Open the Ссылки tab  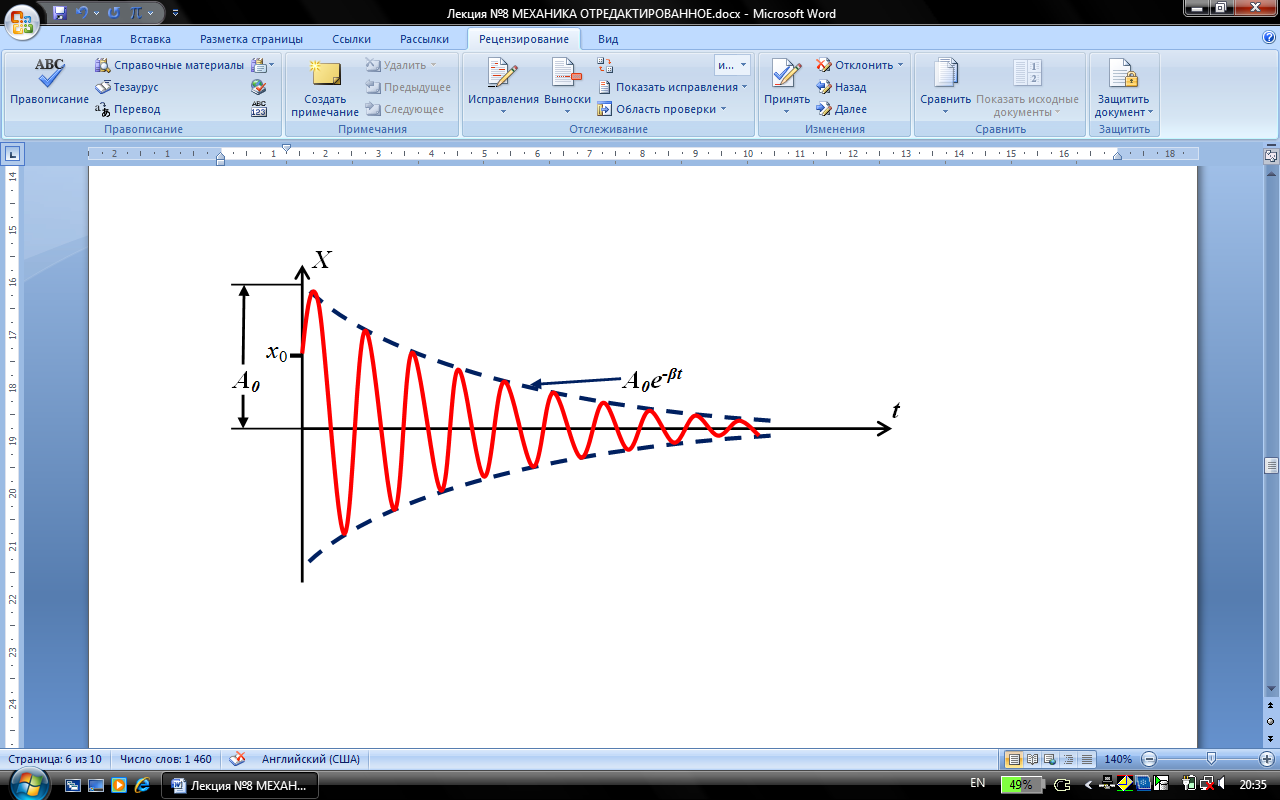point(352,39)
